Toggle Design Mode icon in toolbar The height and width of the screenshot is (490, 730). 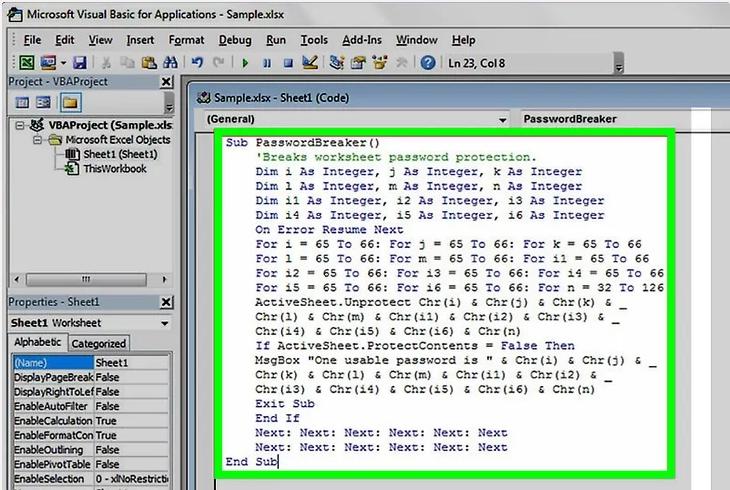coord(309,62)
